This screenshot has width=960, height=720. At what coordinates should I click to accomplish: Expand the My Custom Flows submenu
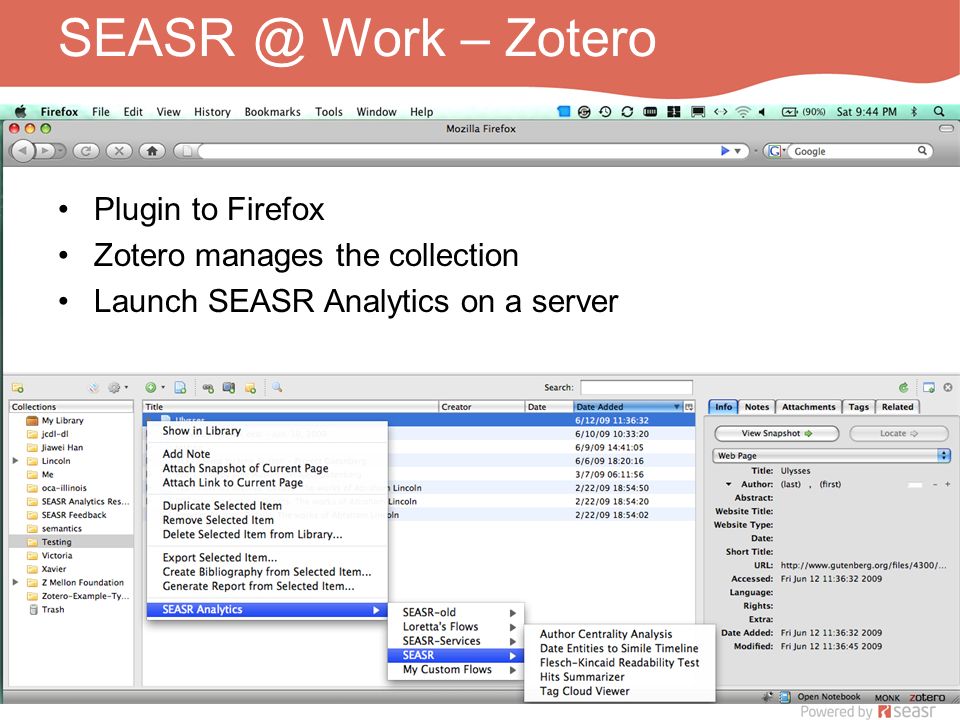click(456, 670)
